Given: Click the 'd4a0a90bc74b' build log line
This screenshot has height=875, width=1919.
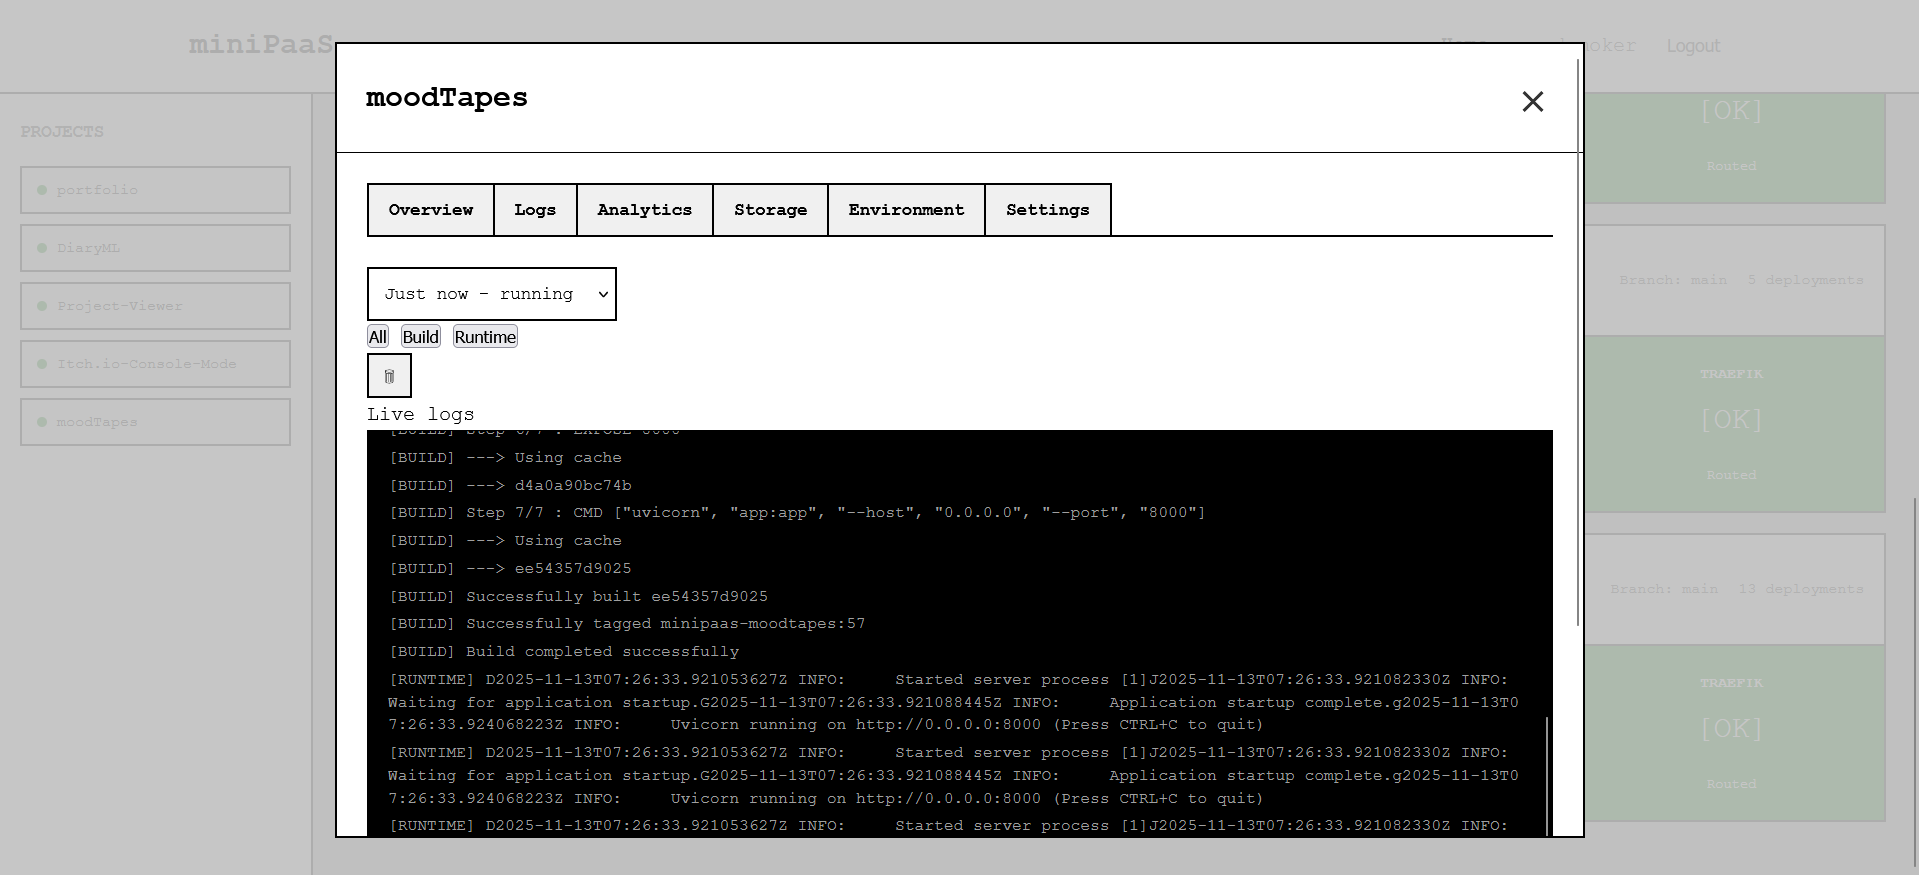Looking at the screenshot, I should [x=510, y=486].
